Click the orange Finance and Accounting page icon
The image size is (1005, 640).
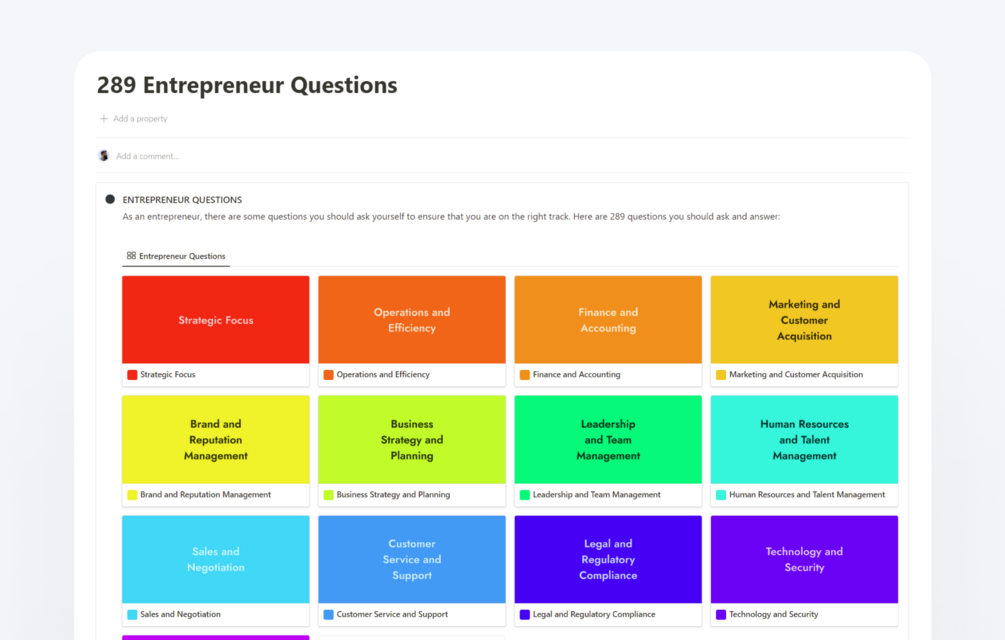525,375
